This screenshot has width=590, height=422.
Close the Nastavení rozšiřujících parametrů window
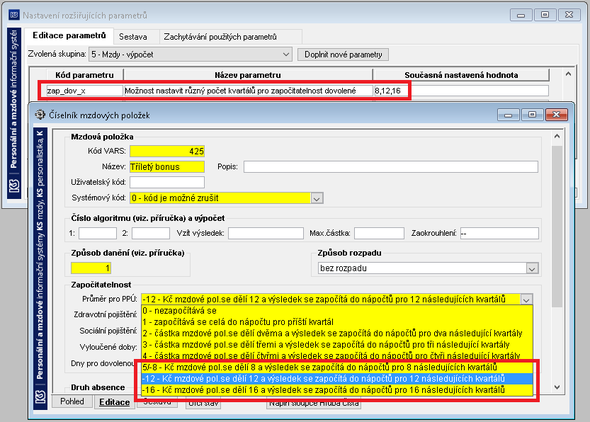click(x=569, y=15)
